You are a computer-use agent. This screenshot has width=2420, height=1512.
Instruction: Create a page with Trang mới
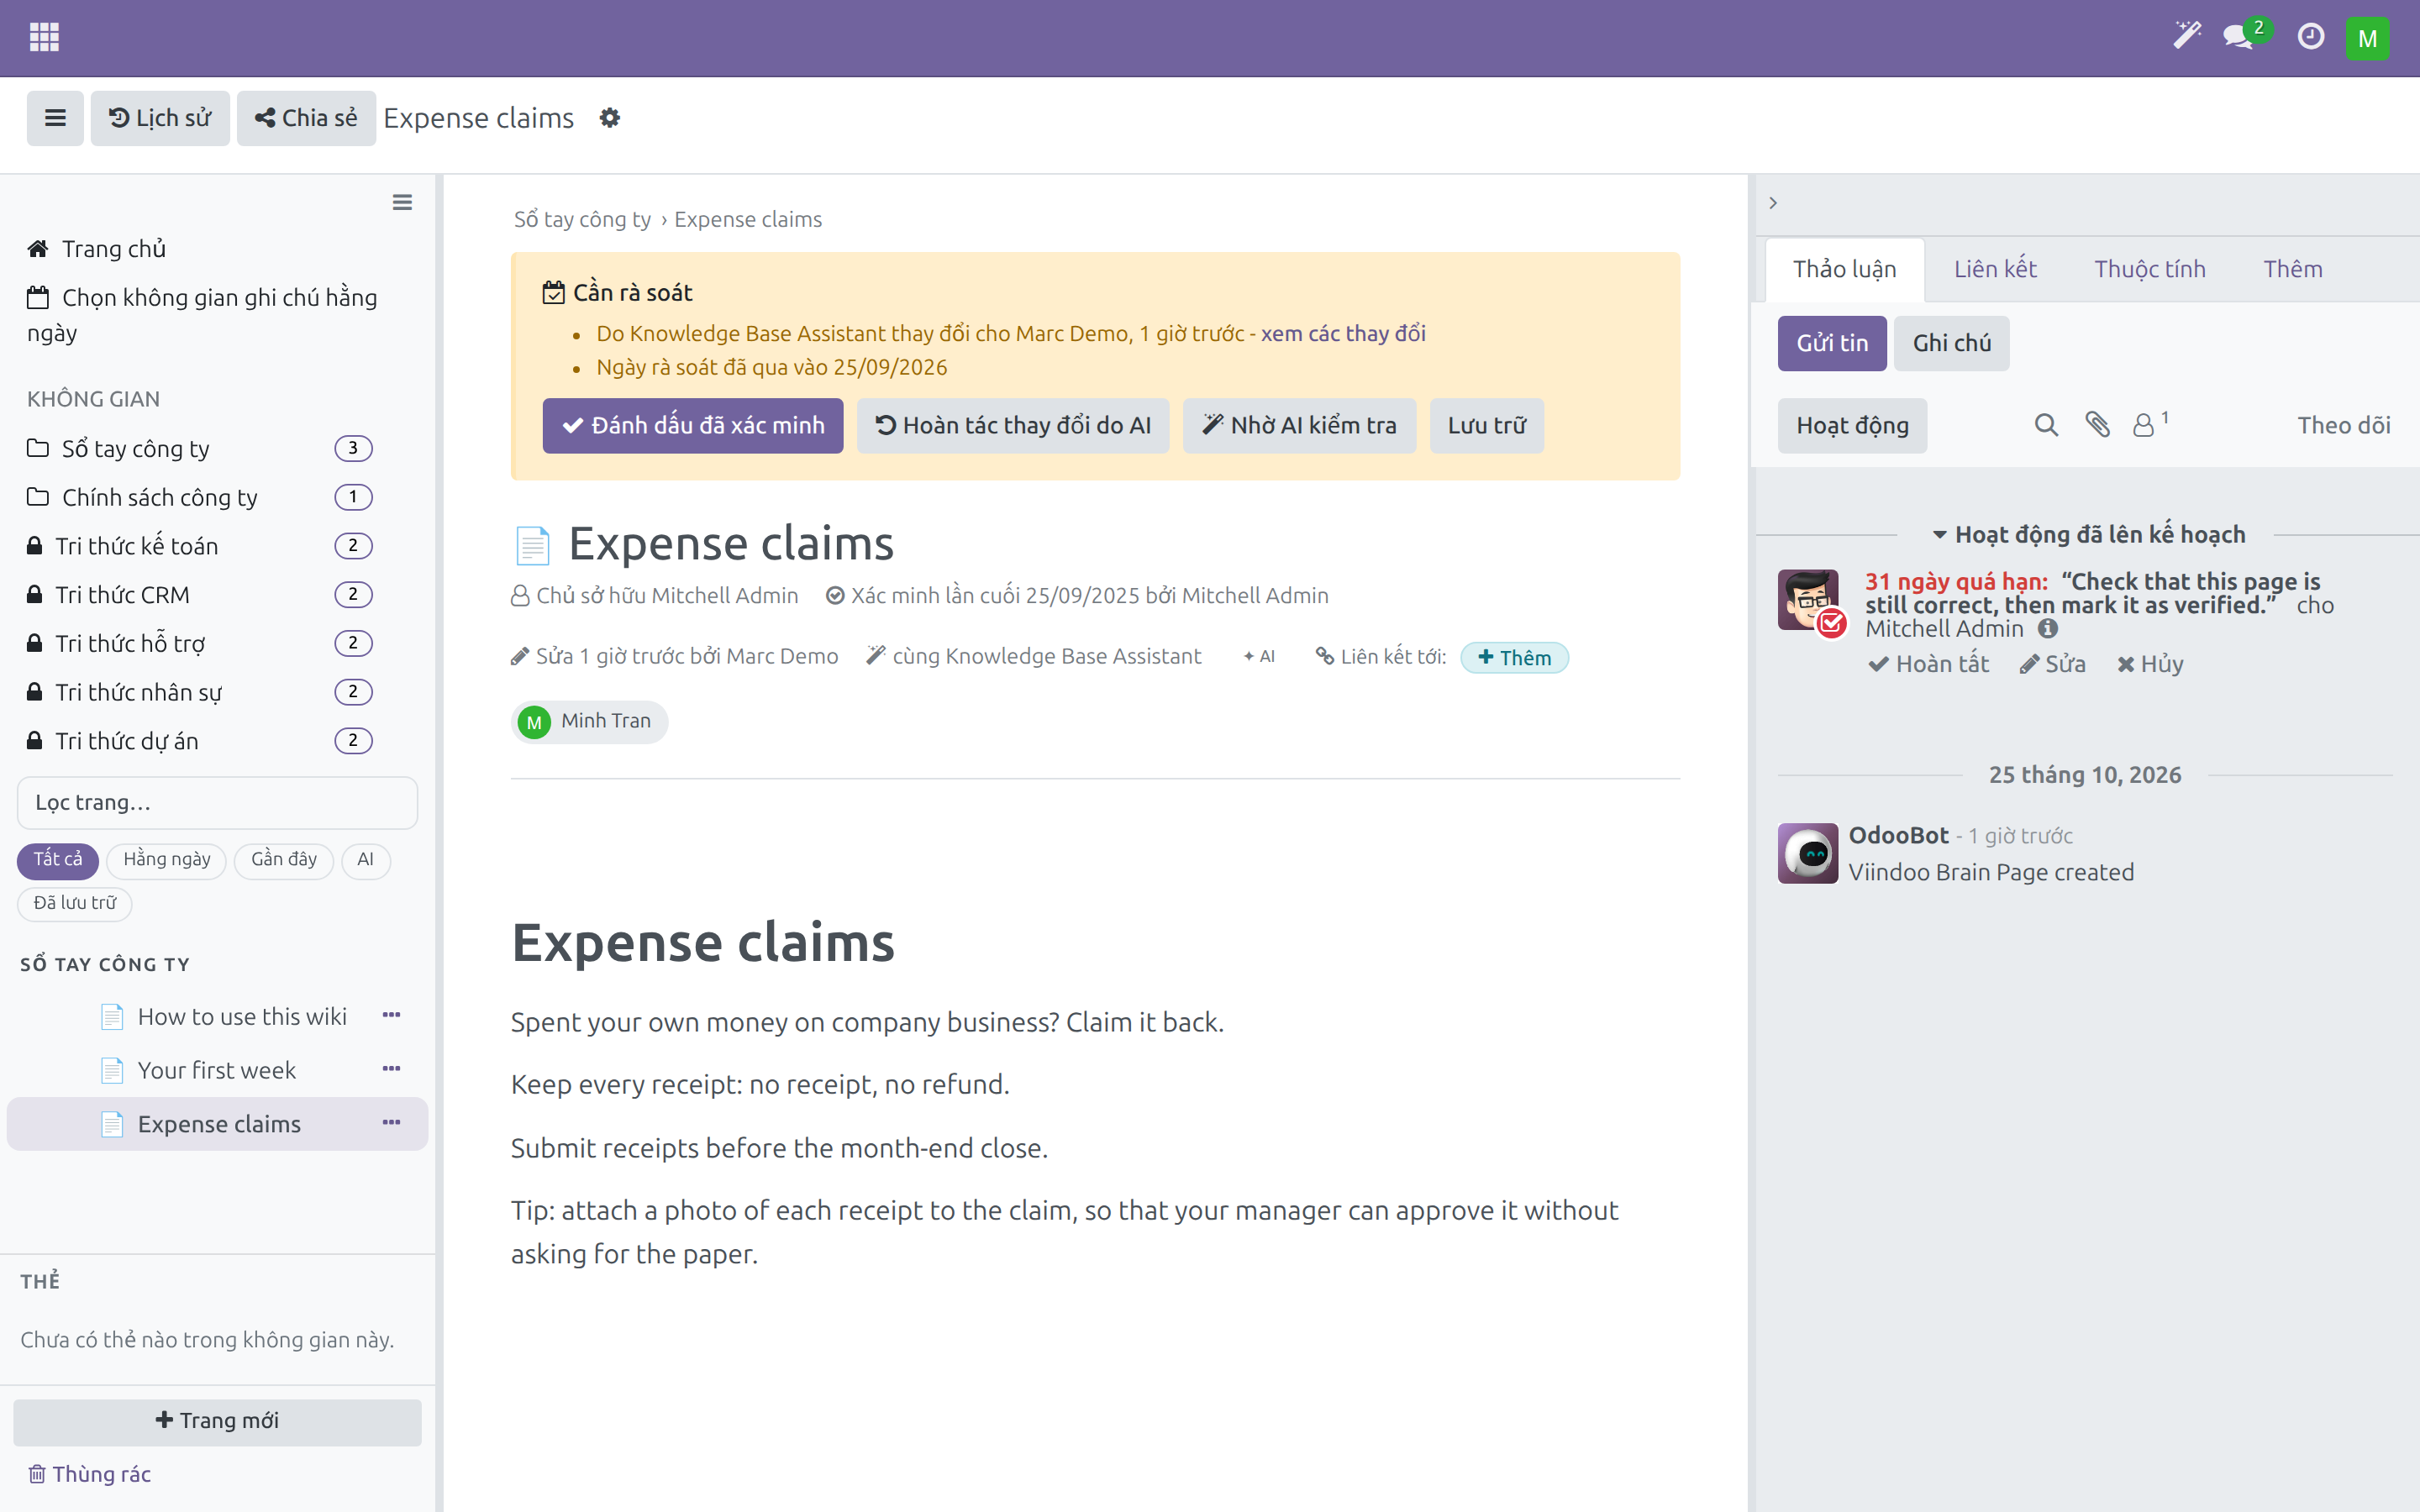[x=217, y=1421]
